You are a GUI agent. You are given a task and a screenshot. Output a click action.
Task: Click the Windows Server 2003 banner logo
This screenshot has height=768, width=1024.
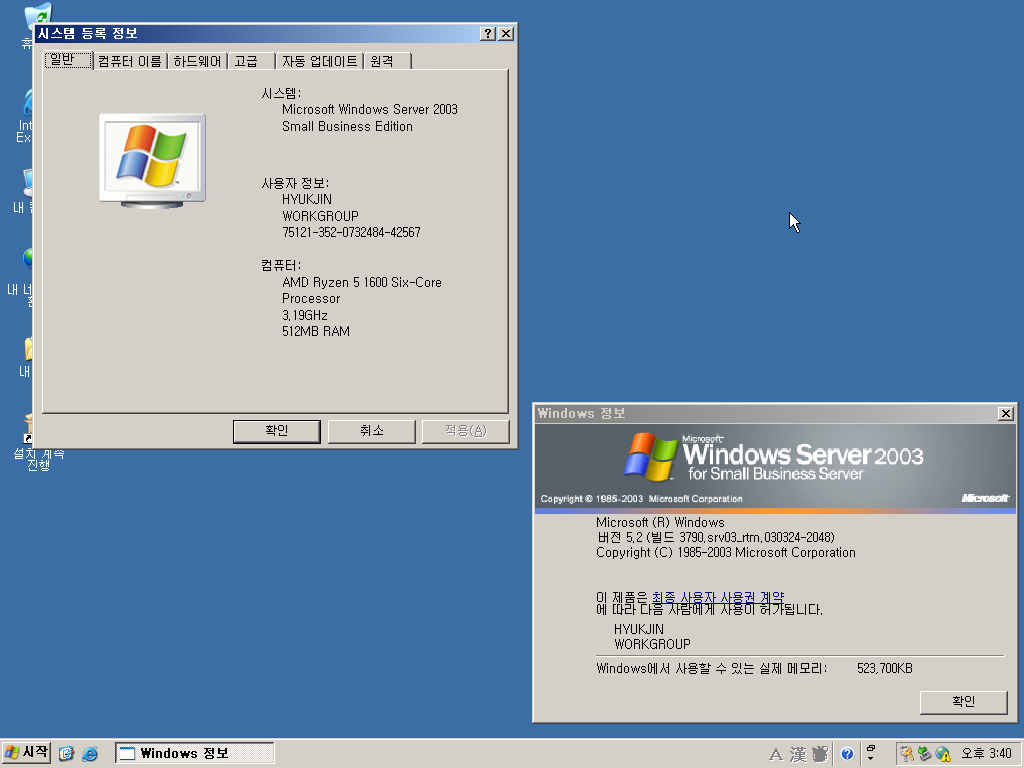(774, 458)
